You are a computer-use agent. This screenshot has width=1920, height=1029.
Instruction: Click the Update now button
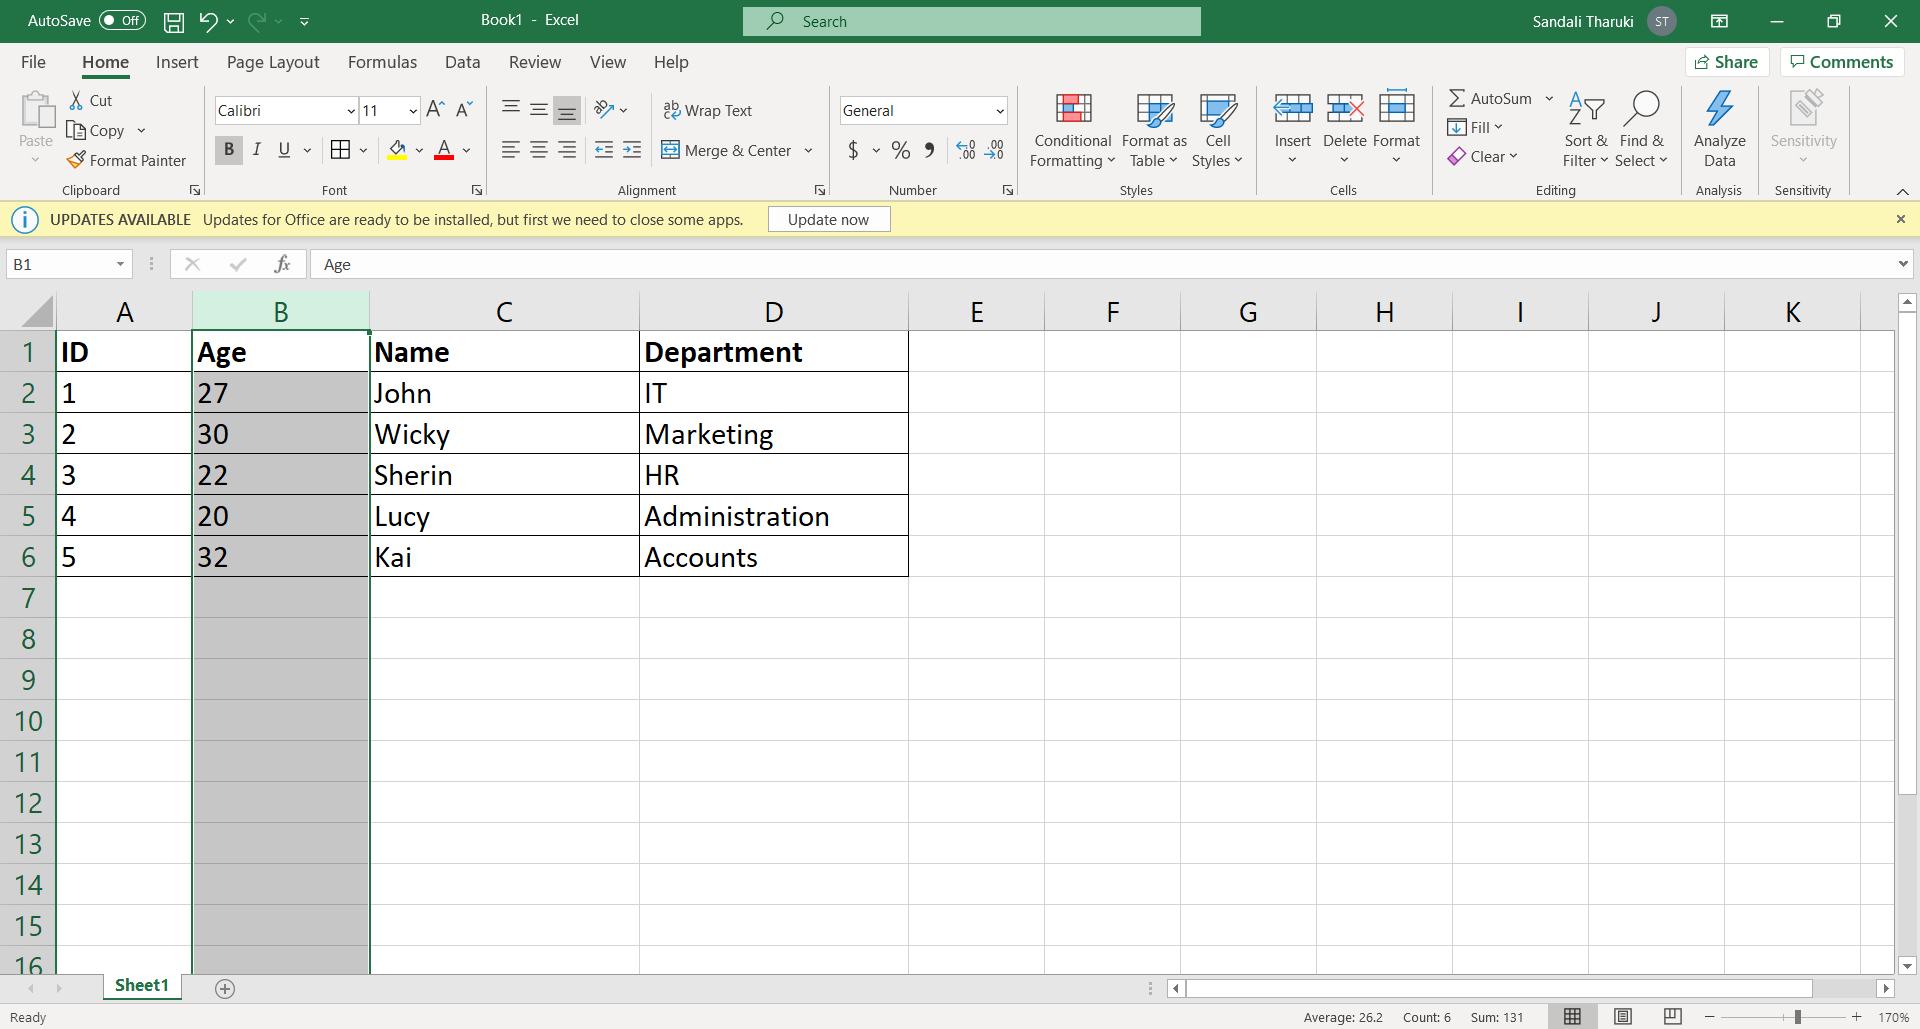tap(828, 219)
